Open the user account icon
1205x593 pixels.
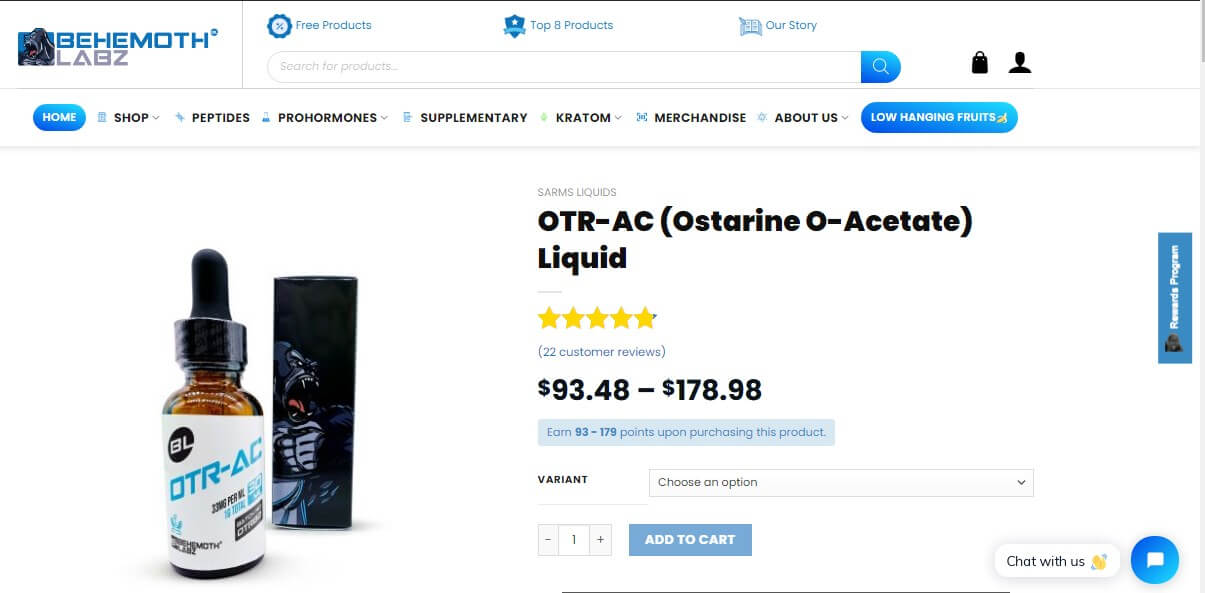[1020, 63]
